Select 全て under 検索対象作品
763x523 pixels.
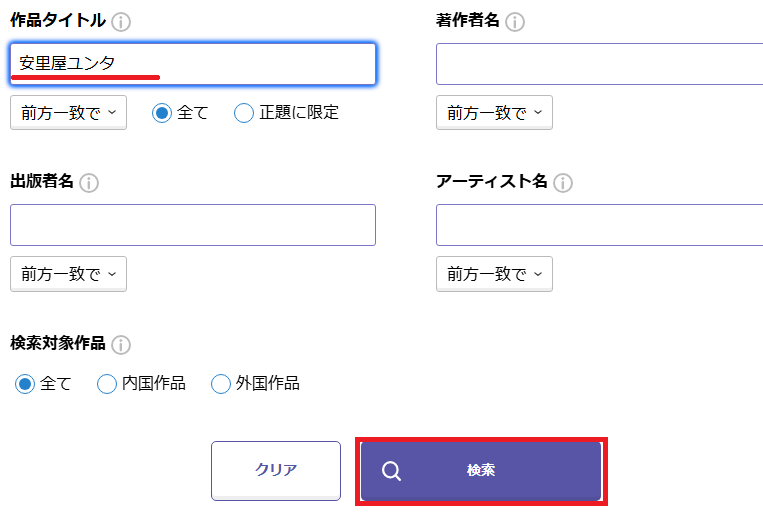click(x=25, y=384)
